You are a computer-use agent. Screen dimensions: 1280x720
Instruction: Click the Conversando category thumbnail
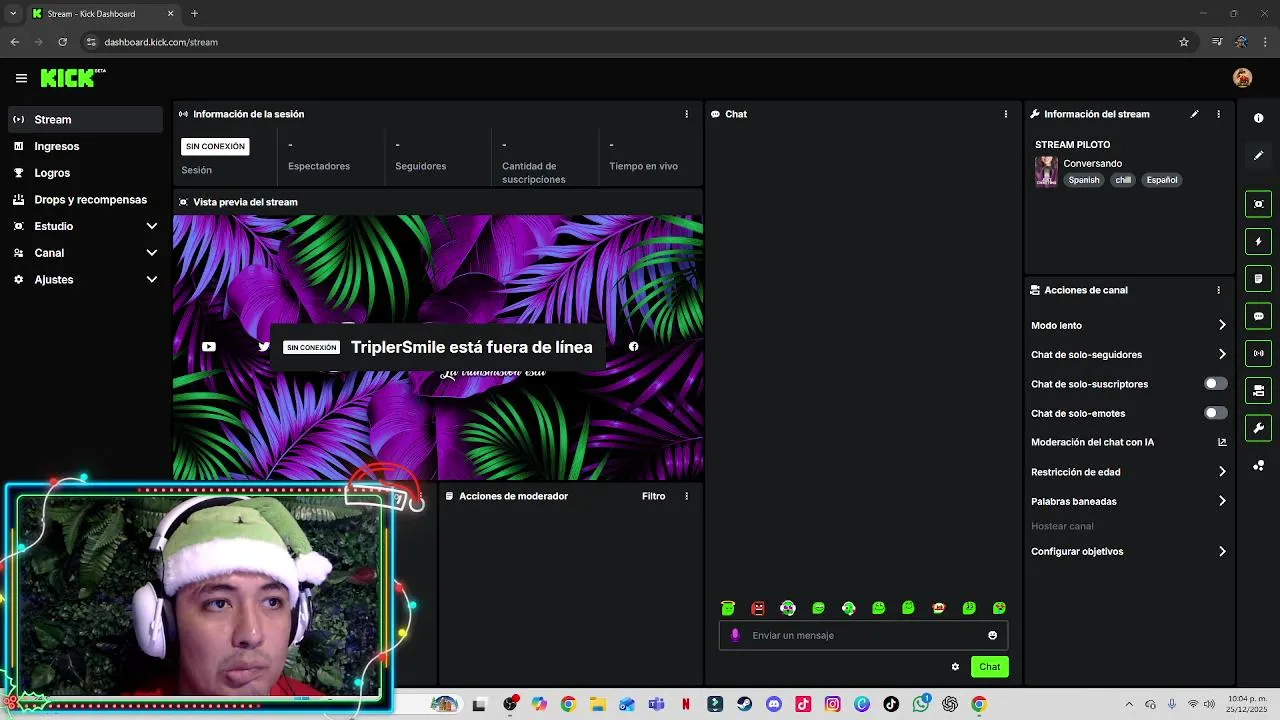1046,171
